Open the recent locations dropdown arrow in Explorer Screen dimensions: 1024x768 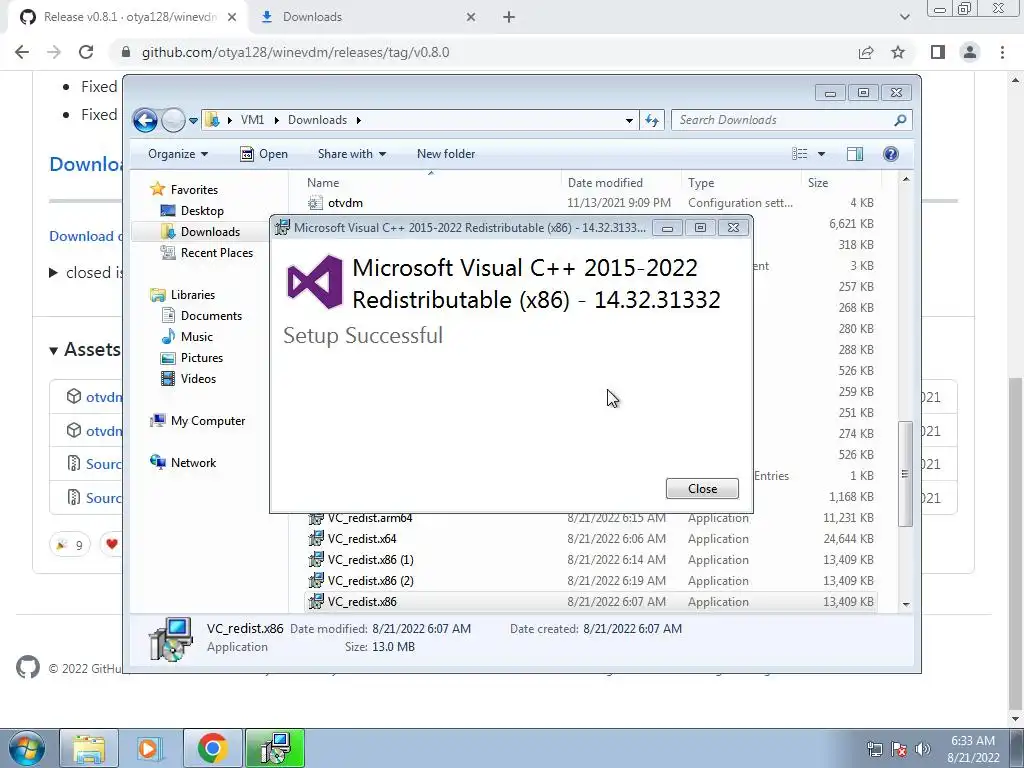193,121
